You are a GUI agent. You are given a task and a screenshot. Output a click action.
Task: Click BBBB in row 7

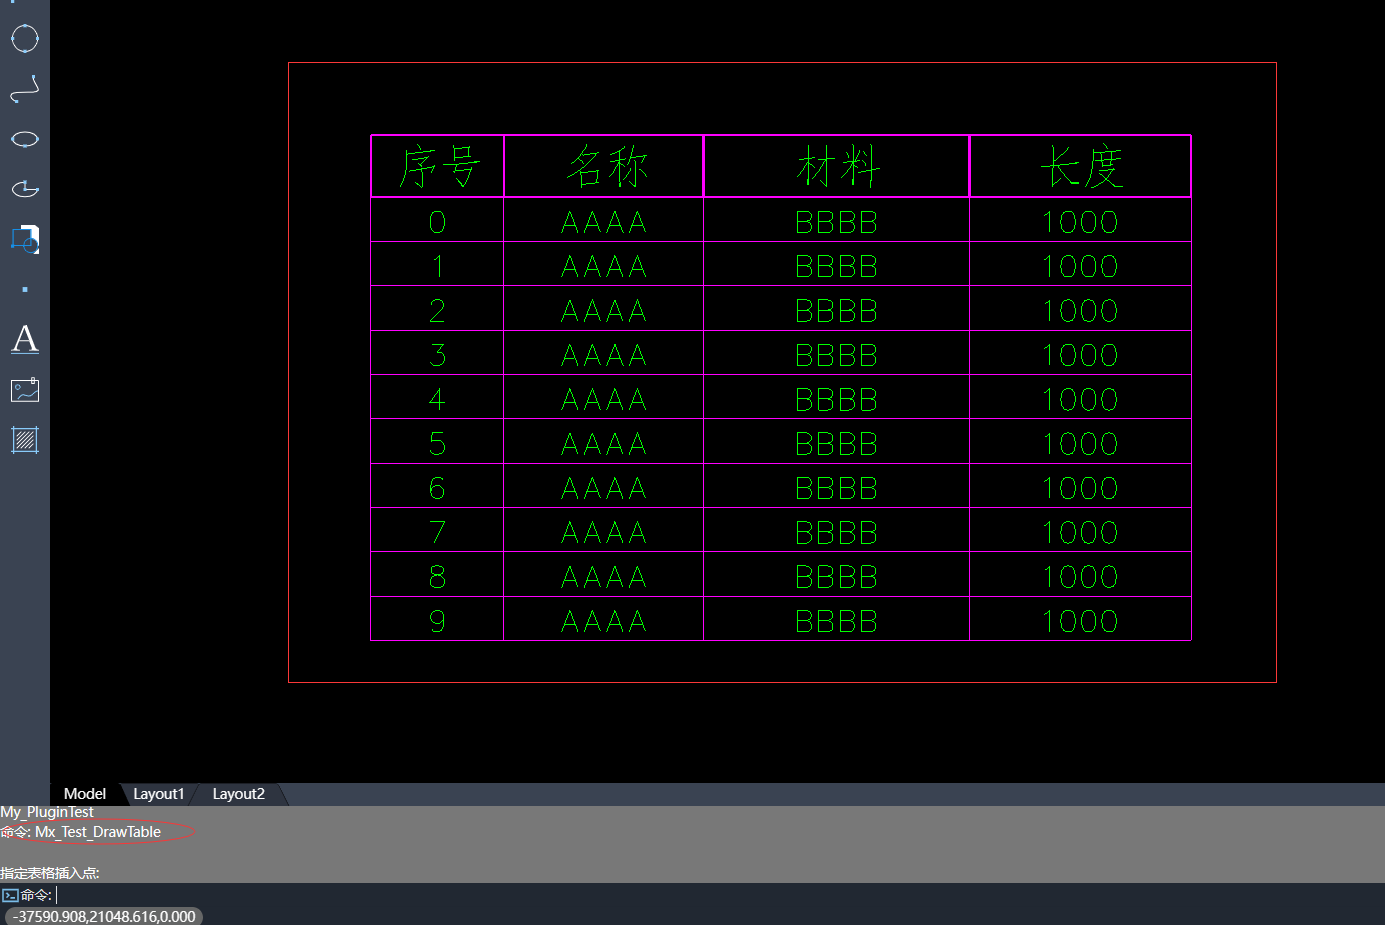coord(837,532)
